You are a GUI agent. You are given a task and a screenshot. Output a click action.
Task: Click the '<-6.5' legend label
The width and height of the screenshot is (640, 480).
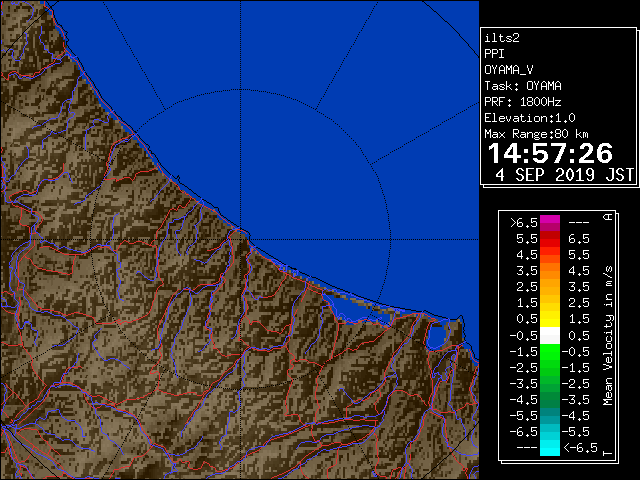tap(580, 448)
